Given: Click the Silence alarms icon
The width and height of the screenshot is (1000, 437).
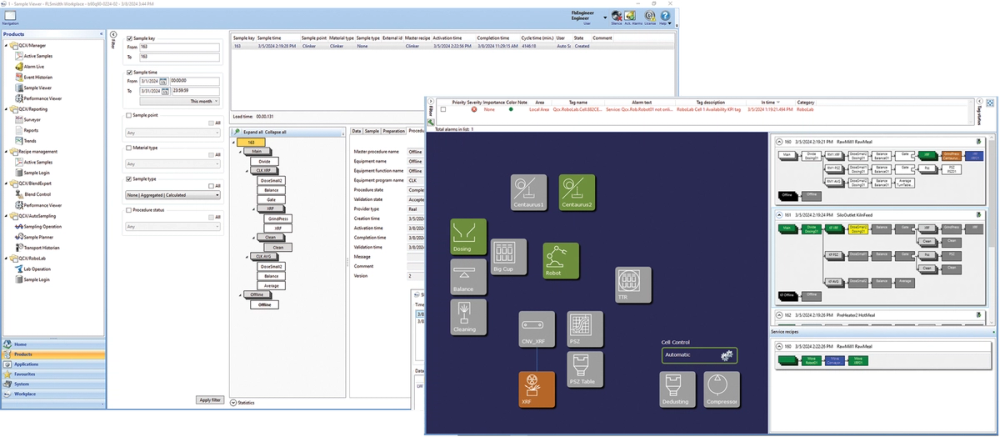Looking at the screenshot, I should 616,17.
